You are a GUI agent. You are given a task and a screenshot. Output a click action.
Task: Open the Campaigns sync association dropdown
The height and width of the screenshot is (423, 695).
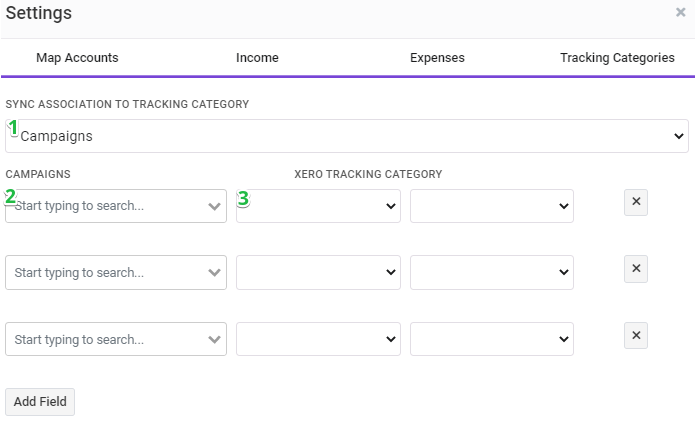point(347,136)
